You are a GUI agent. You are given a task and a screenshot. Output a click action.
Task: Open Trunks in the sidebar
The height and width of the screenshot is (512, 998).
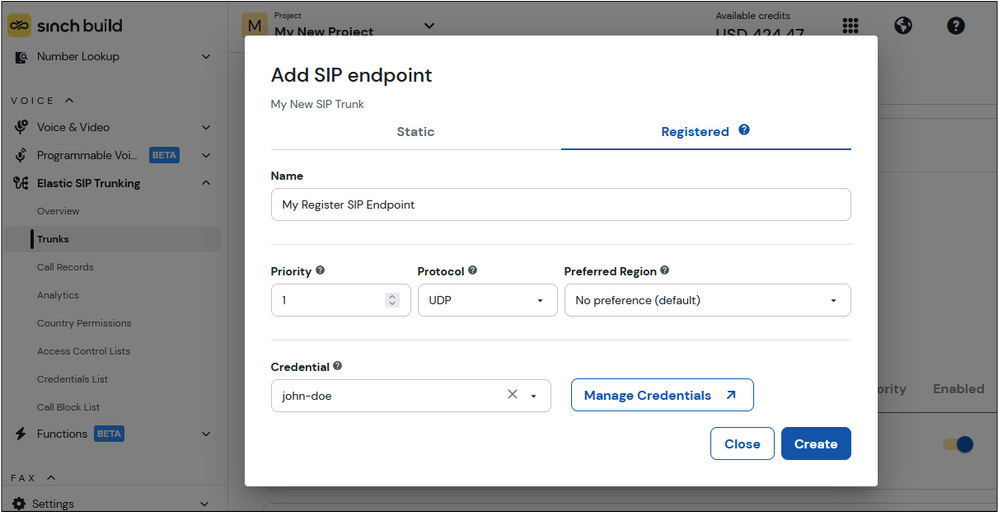tap(113, 239)
